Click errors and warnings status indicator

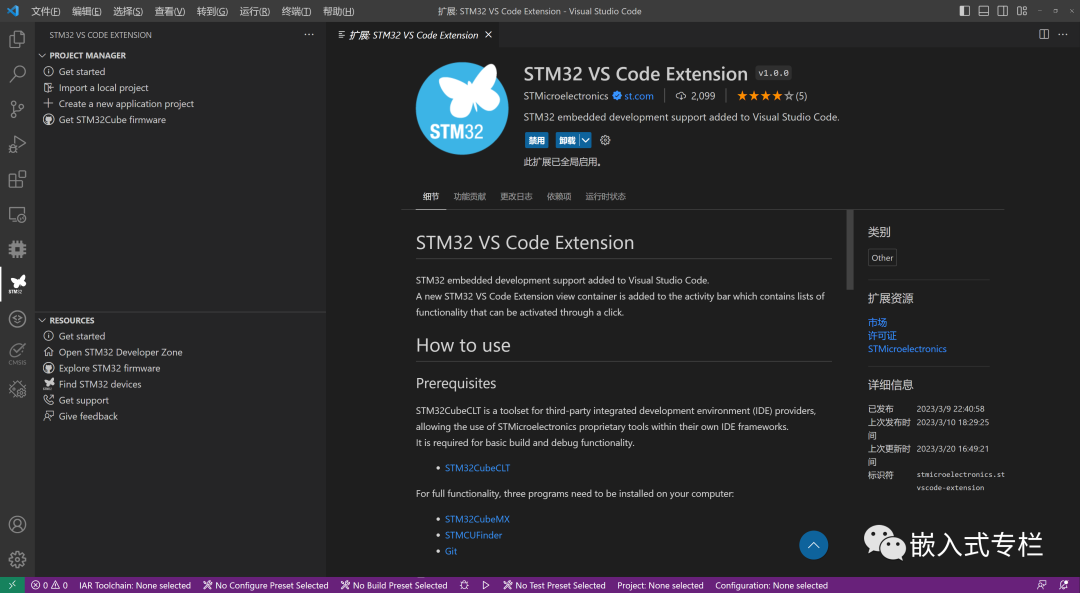pyautogui.click(x=50, y=585)
